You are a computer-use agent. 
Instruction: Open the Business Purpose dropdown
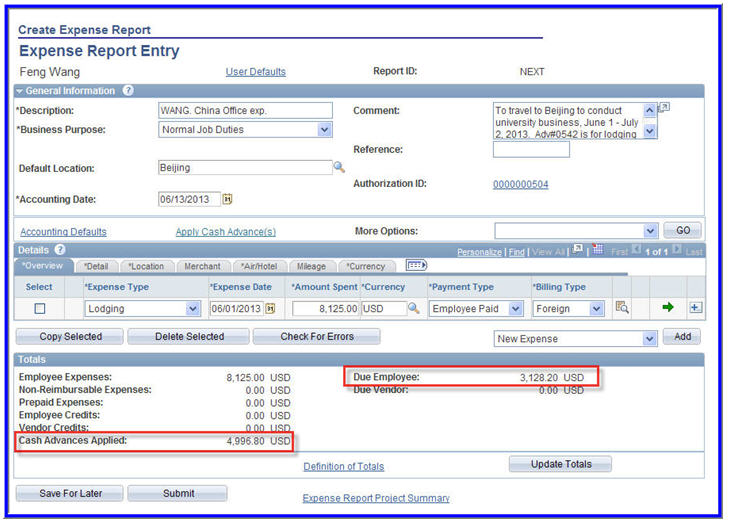(324, 129)
